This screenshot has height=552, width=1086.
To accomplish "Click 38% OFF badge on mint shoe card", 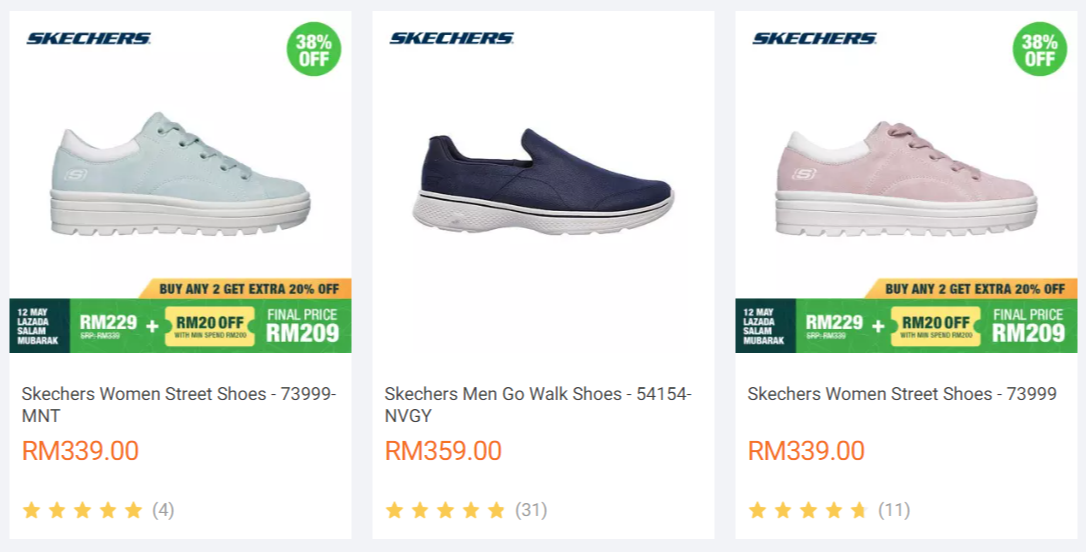I will (x=314, y=49).
